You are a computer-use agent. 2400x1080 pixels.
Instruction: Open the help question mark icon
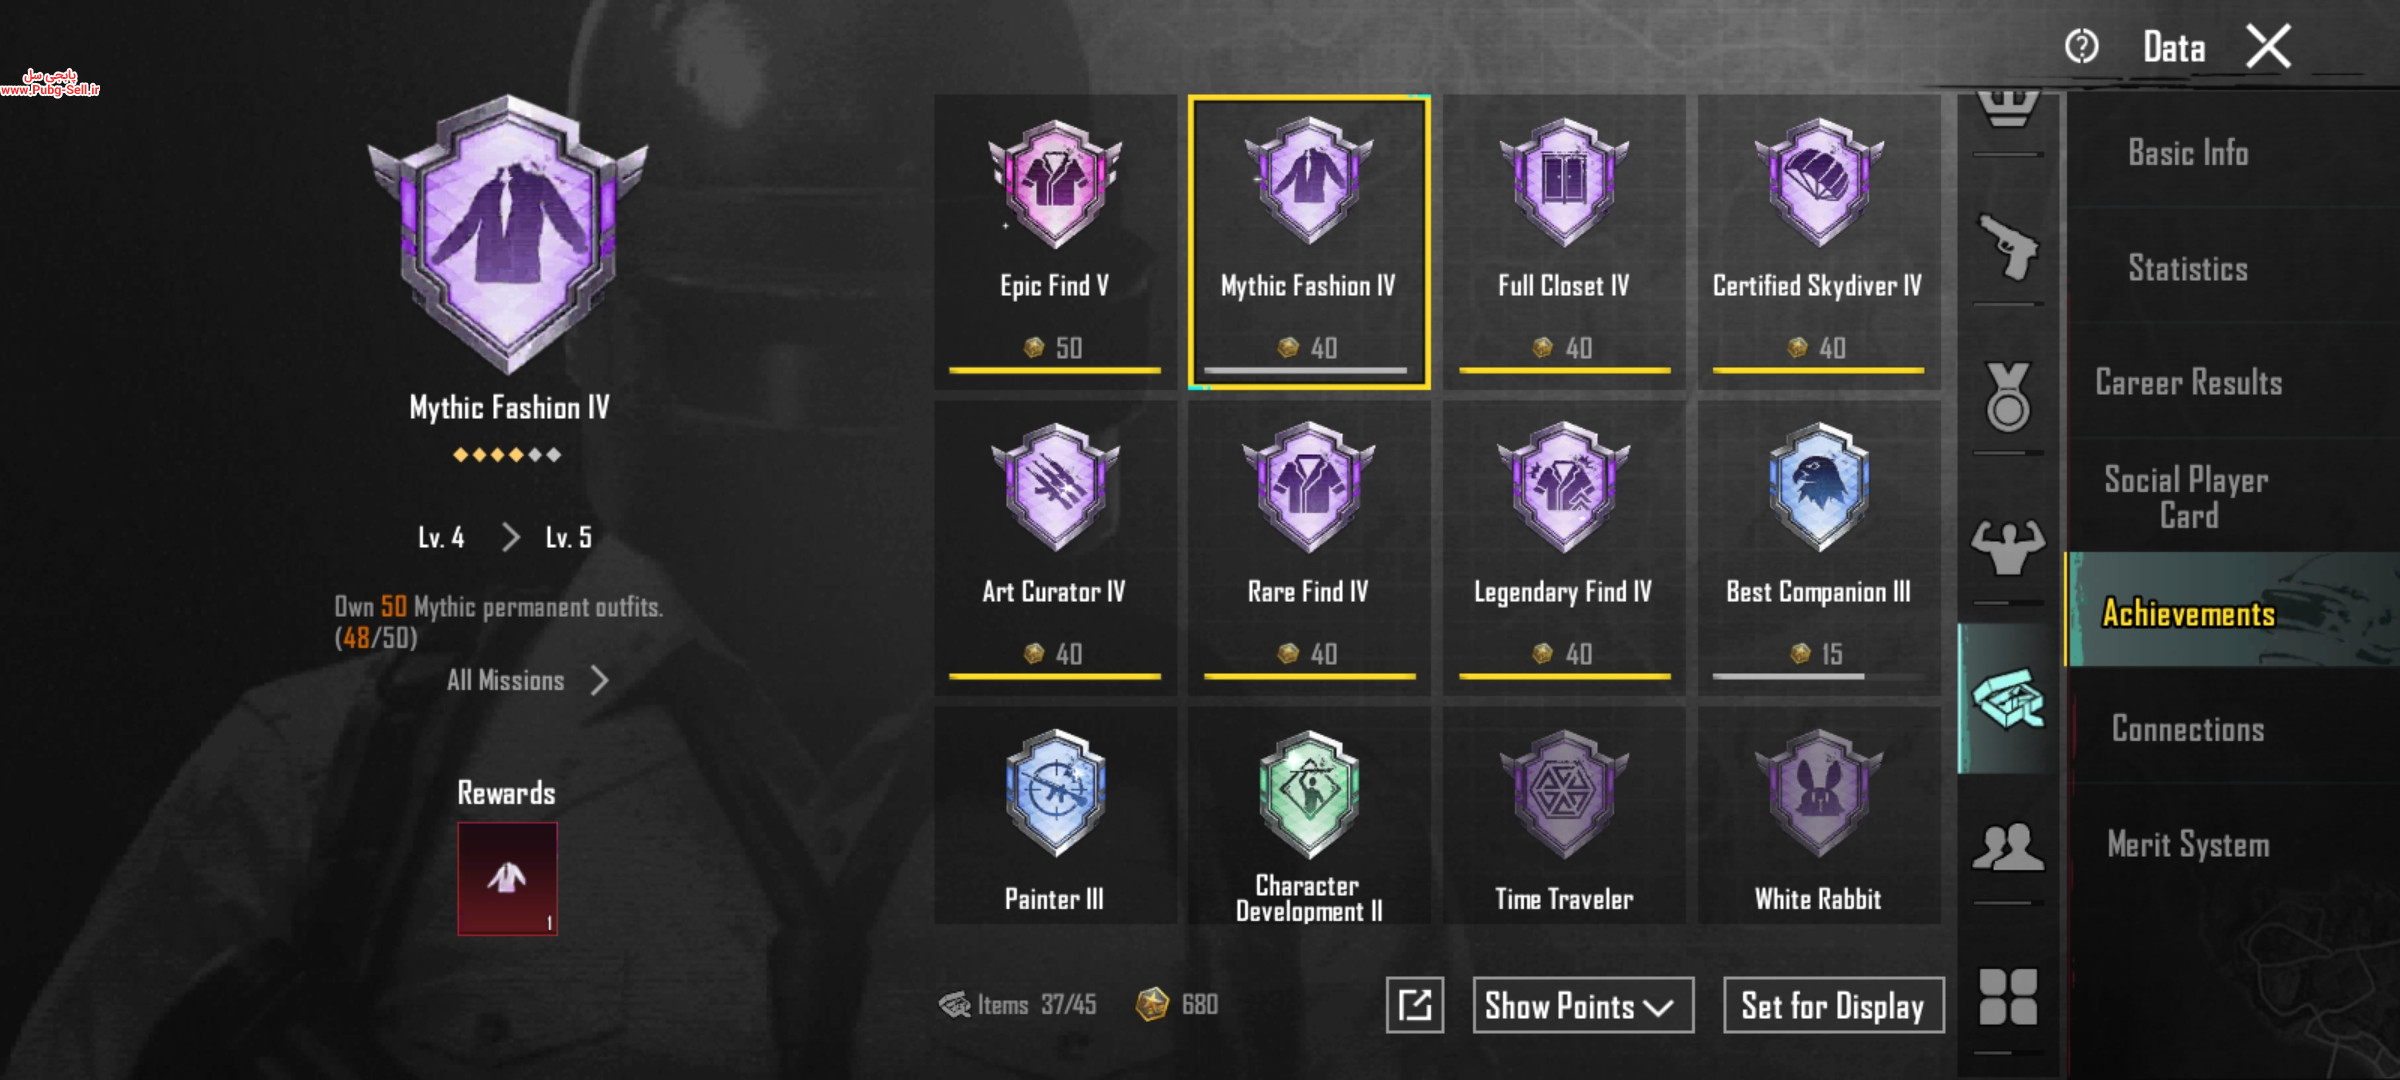[2082, 46]
